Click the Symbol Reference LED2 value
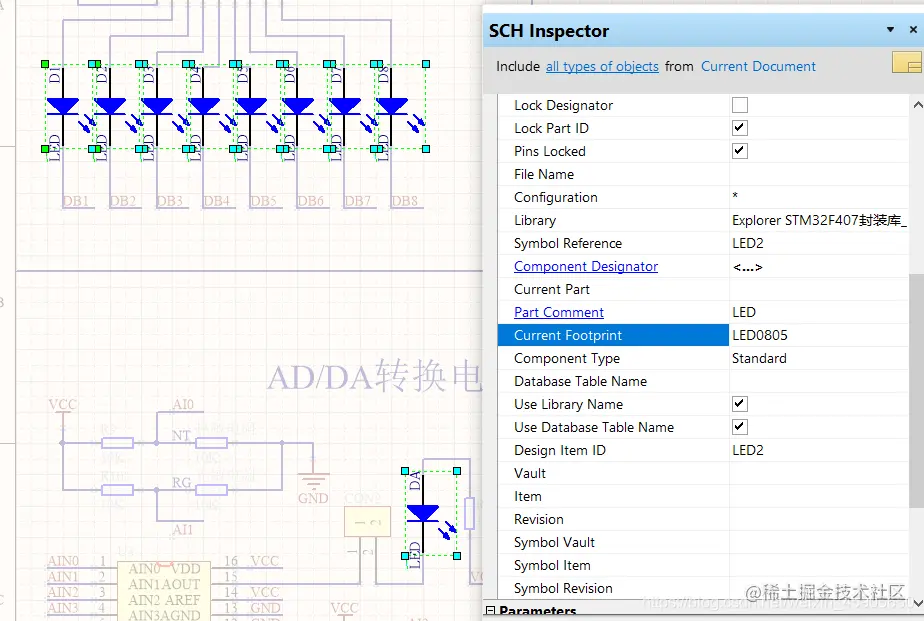924x621 pixels. click(x=748, y=243)
